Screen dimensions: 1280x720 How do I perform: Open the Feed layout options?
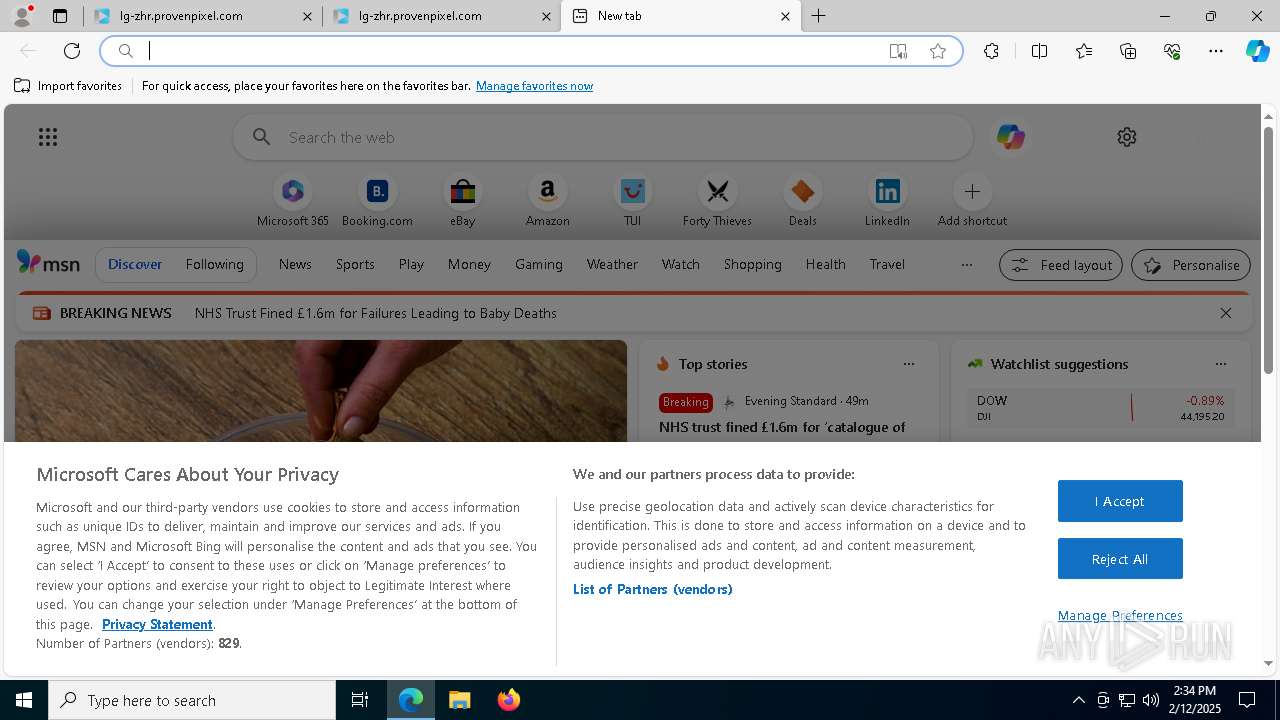(x=1061, y=265)
